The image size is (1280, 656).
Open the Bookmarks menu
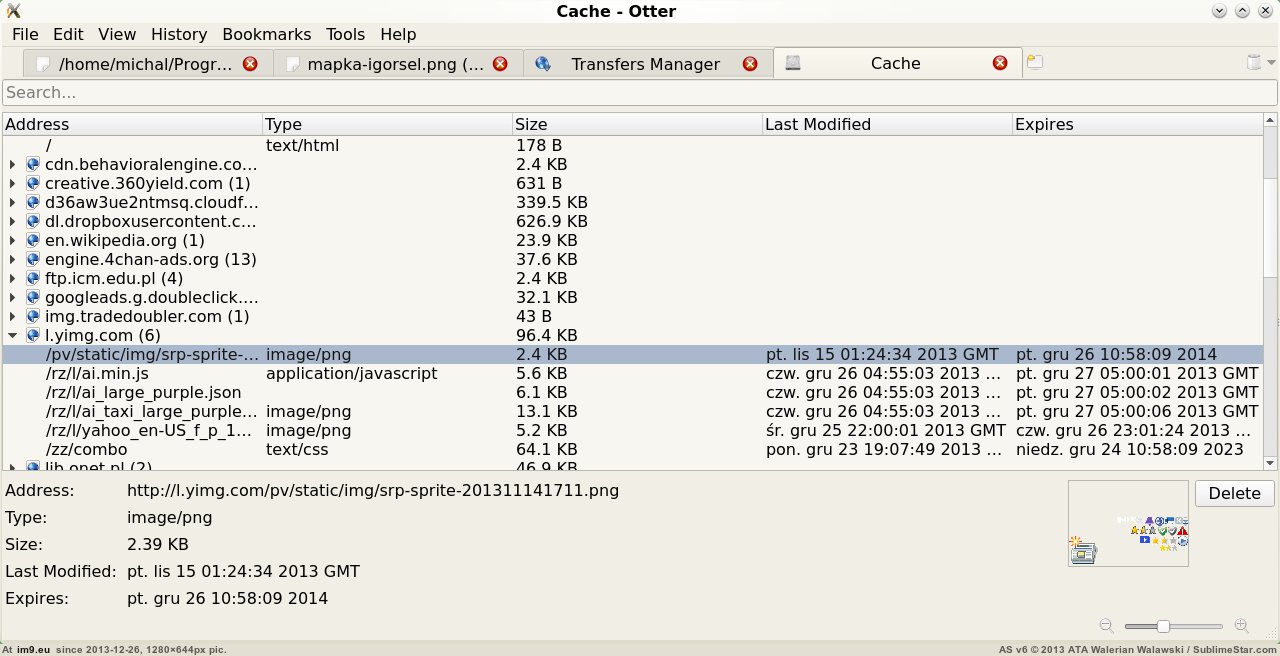click(266, 34)
